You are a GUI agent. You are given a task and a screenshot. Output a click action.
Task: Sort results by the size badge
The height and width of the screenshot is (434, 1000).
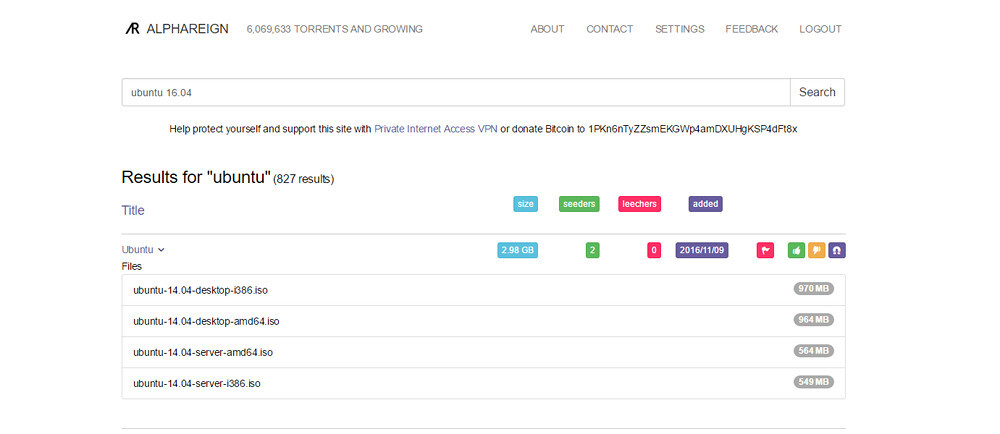coord(526,204)
